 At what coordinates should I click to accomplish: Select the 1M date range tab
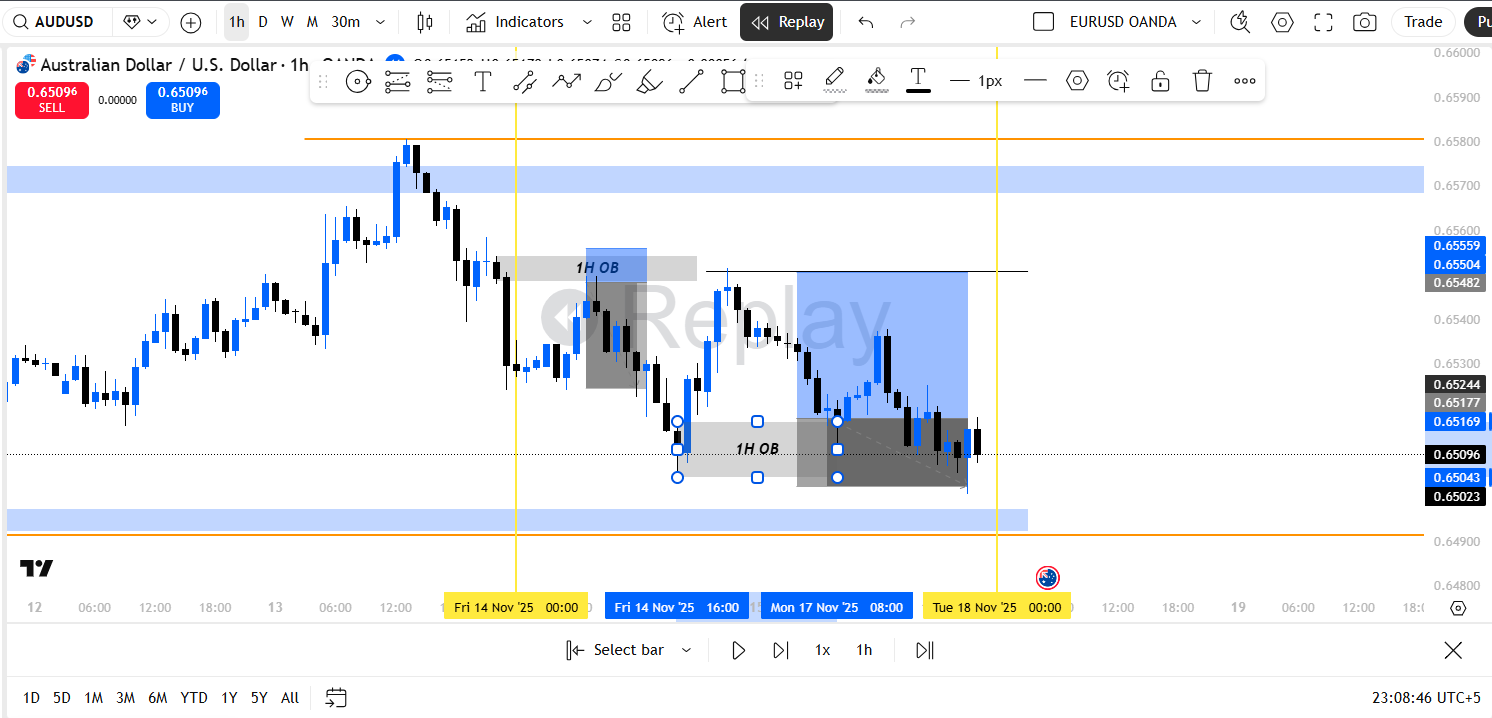93,698
